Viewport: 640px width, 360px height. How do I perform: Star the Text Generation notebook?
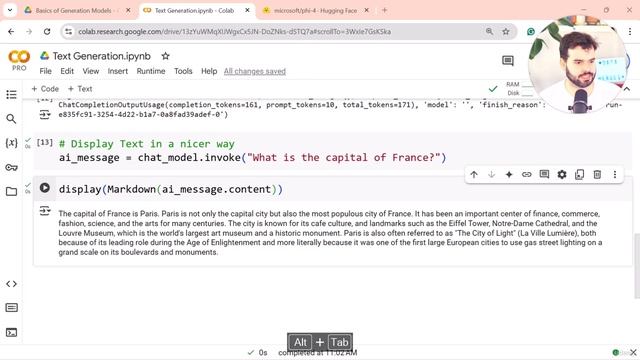tap(165, 56)
